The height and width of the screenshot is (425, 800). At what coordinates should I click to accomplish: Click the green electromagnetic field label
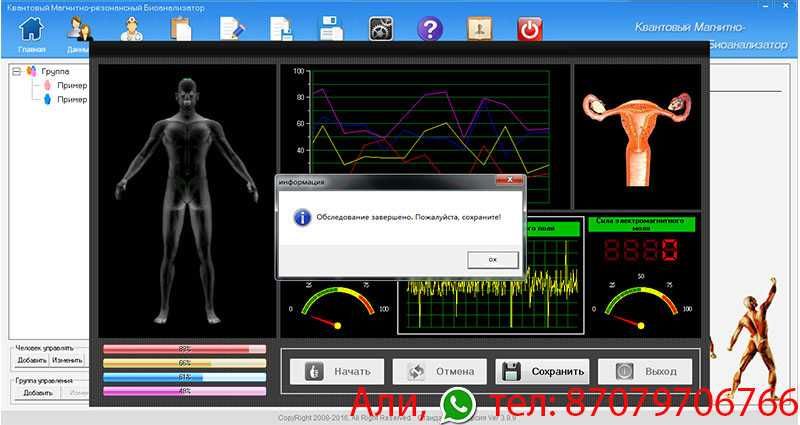click(641, 224)
